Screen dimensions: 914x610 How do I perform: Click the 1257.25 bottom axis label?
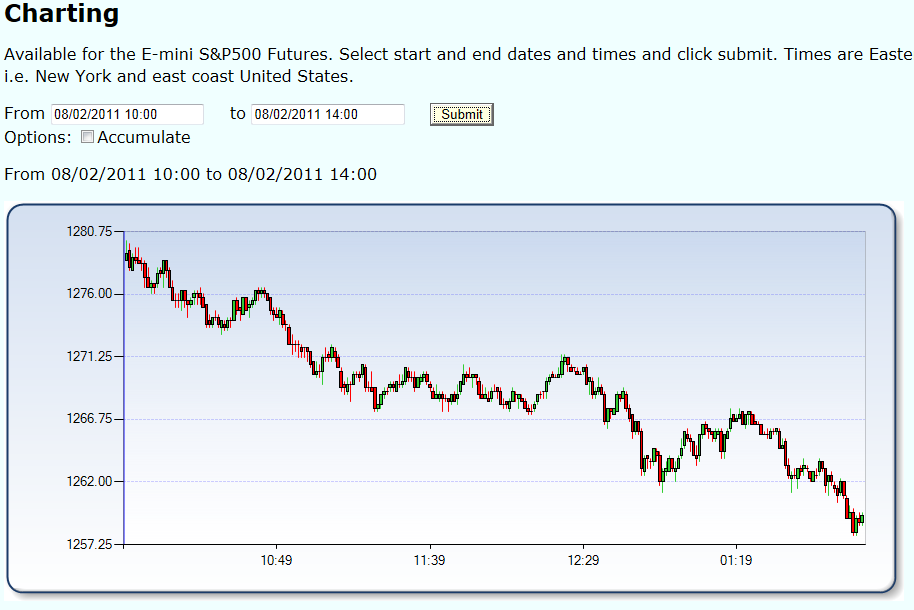pyautogui.click(x=89, y=544)
